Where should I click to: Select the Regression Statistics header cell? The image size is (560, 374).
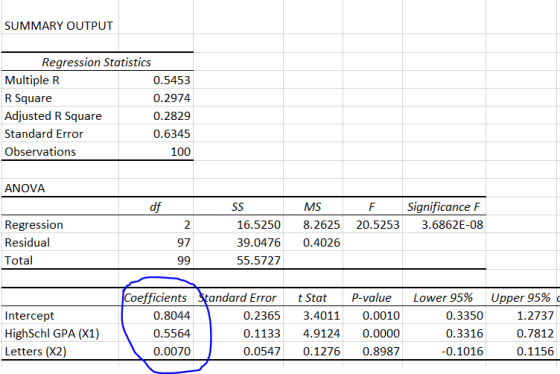[96, 63]
